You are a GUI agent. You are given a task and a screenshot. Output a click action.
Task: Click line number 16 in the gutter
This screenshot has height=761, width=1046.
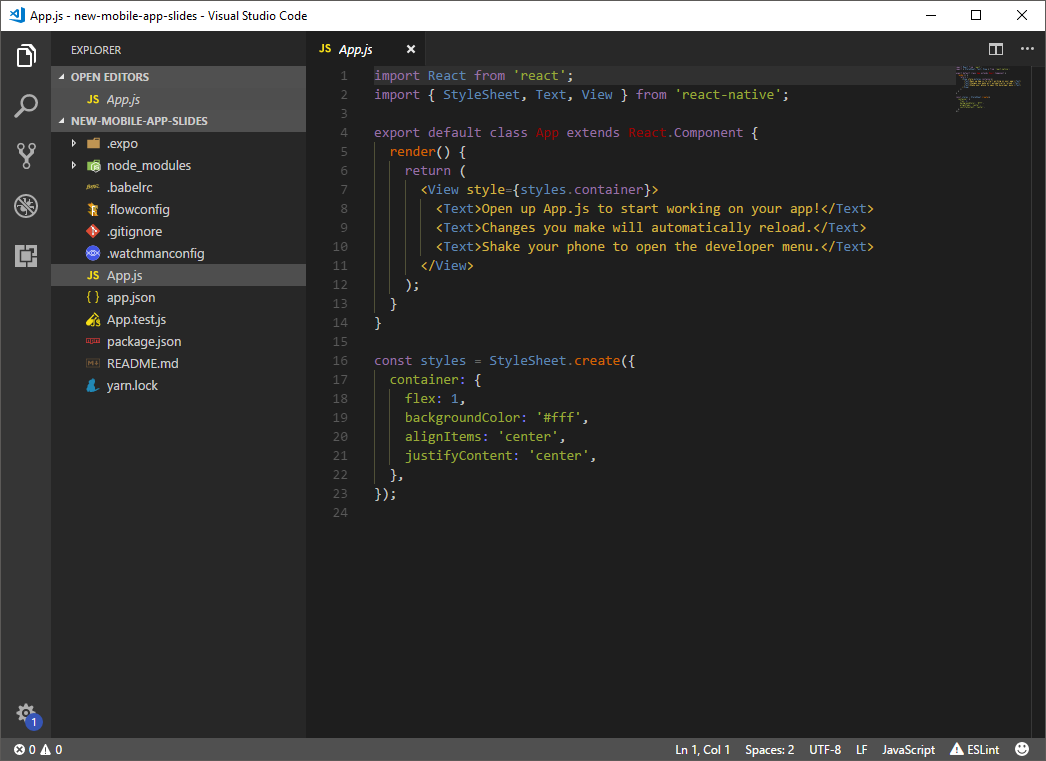tap(340, 361)
